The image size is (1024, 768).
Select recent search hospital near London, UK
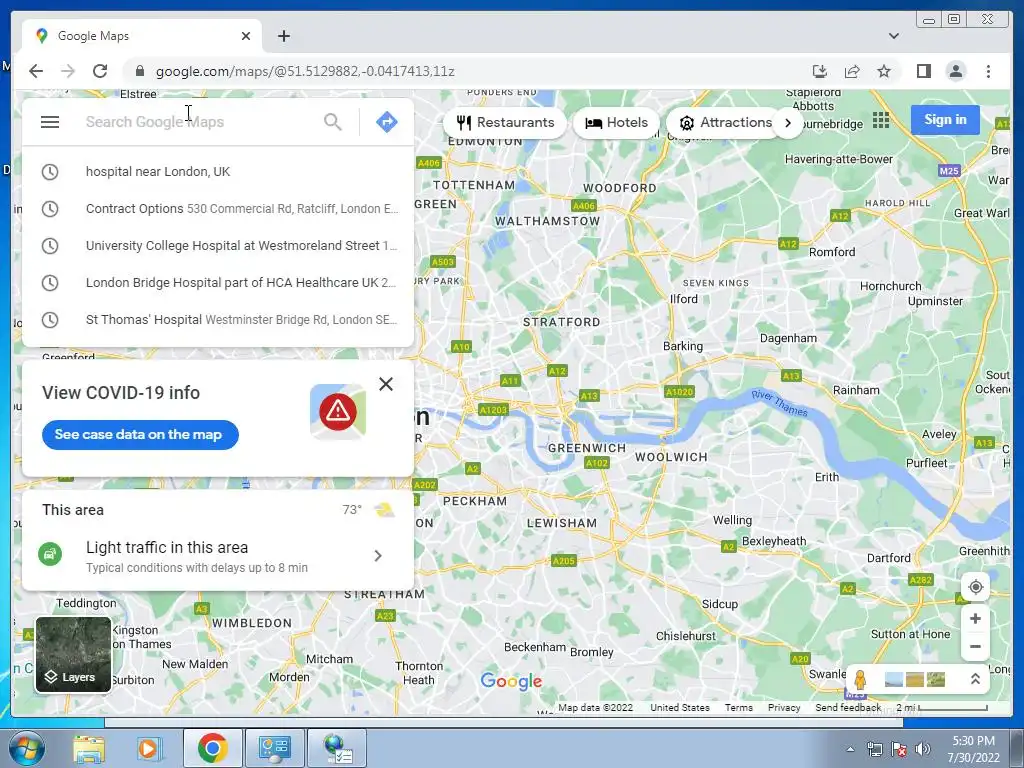point(218,172)
